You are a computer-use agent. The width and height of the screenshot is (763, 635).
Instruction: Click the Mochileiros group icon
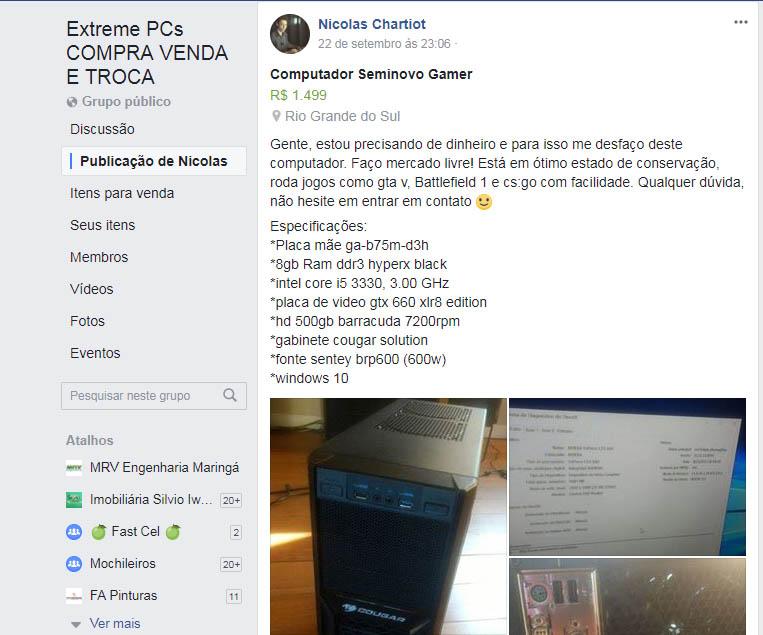click(74, 564)
